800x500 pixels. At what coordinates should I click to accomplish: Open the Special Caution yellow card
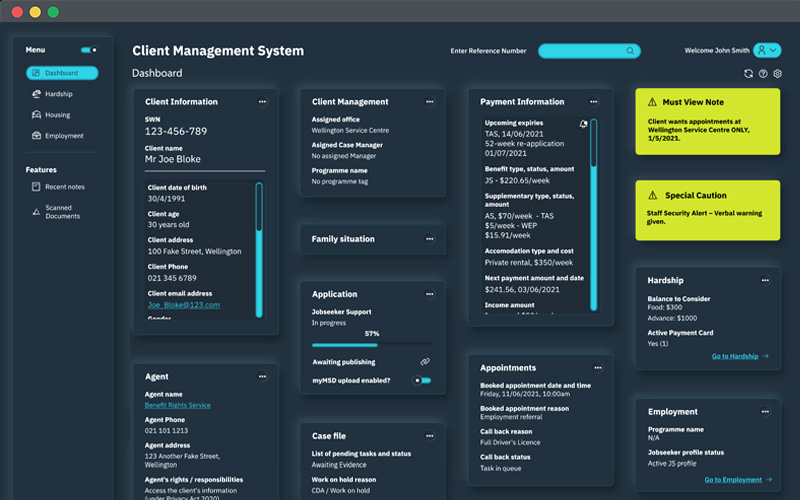pyautogui.click(x=708, y=210)
